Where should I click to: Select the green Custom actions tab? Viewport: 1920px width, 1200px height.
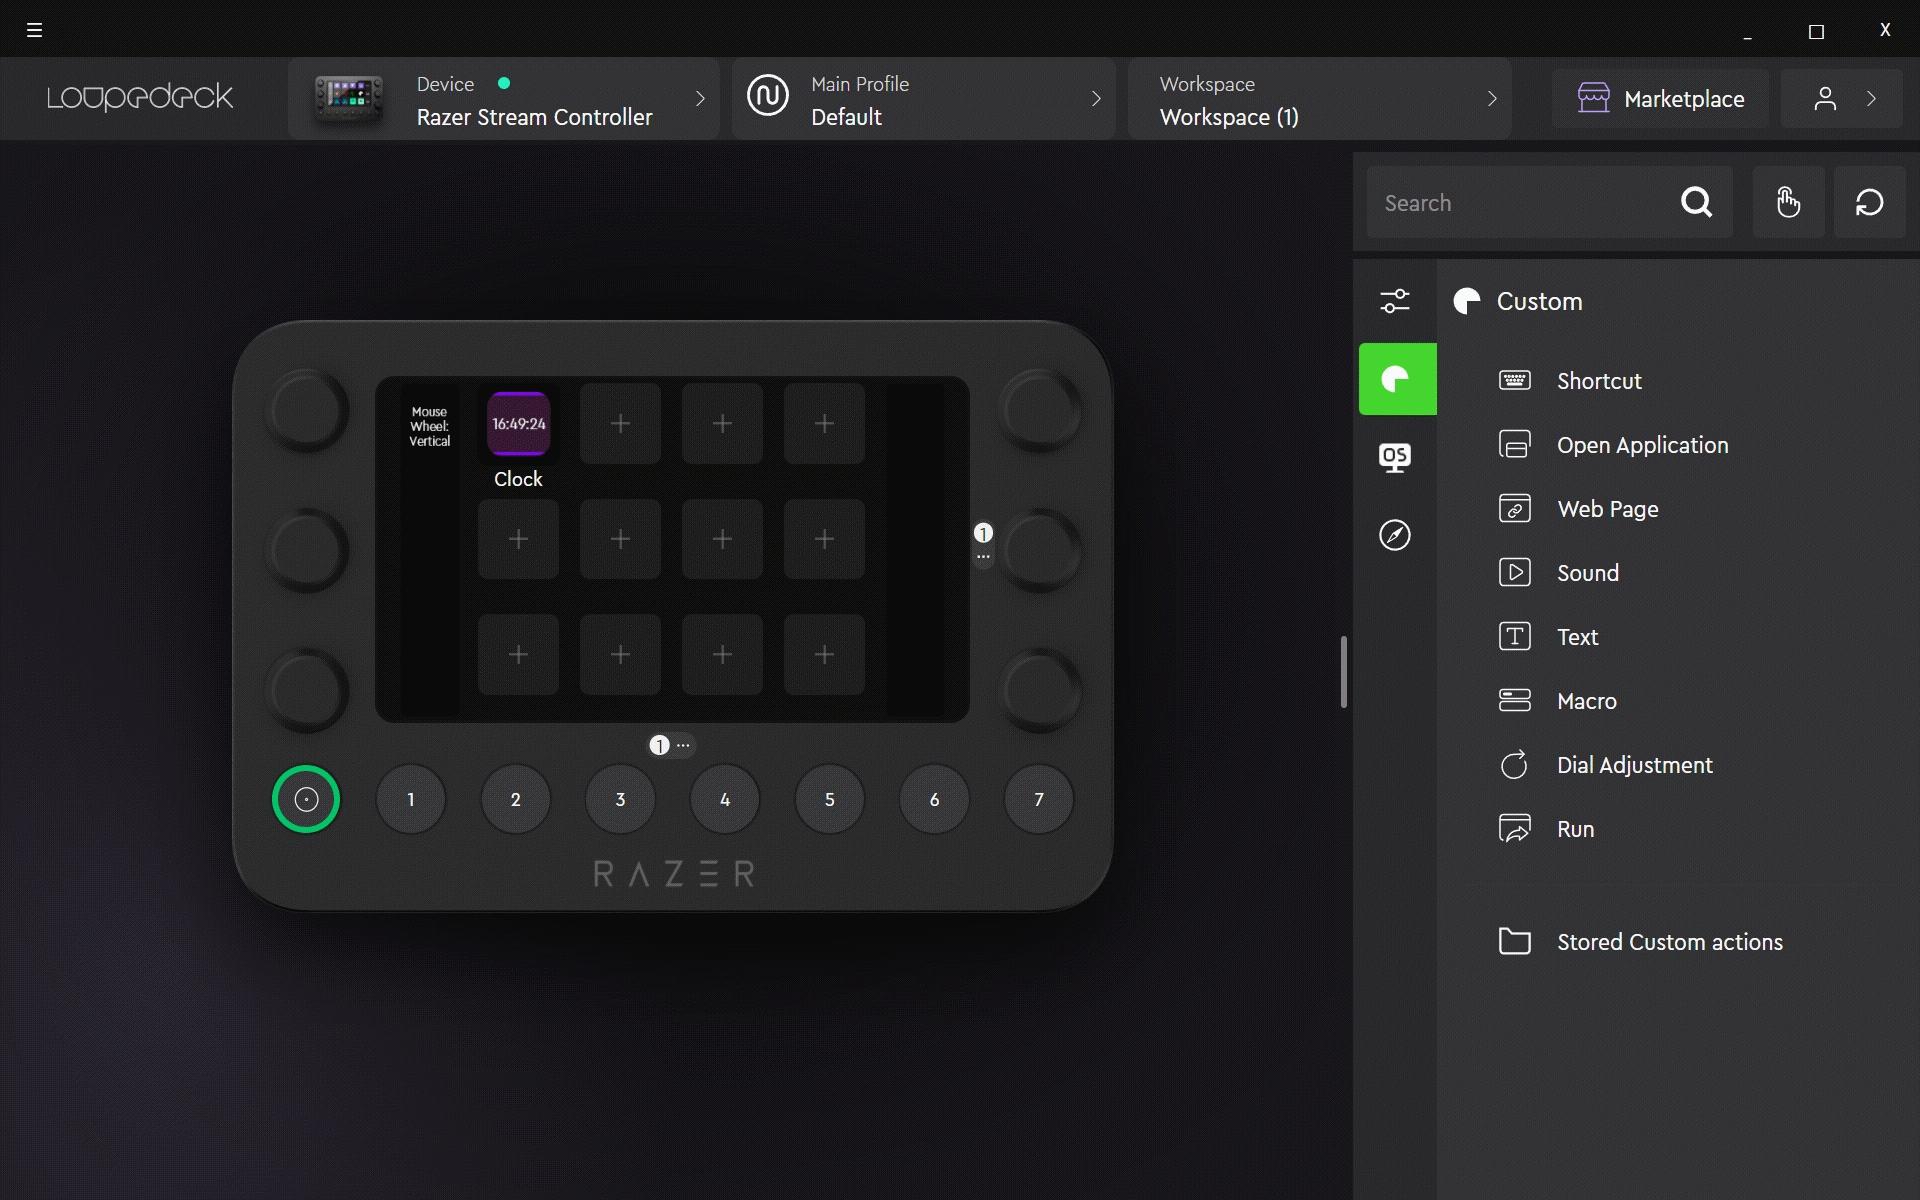coord(1397,379)
